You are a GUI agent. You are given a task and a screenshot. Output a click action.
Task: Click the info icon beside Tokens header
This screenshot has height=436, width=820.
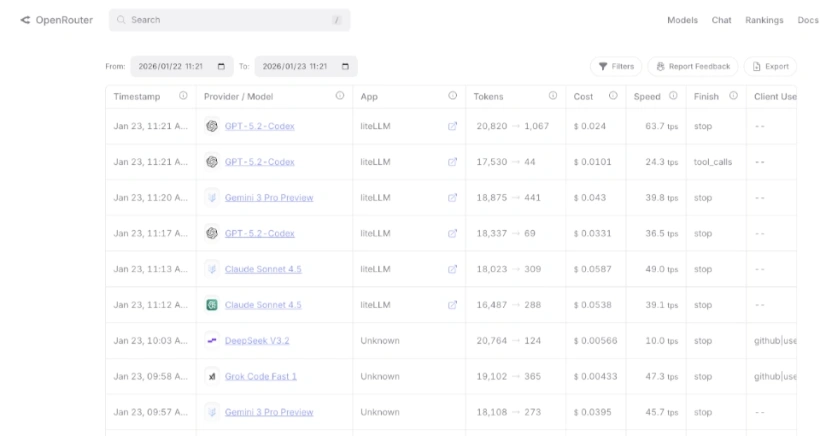(553, 97)
